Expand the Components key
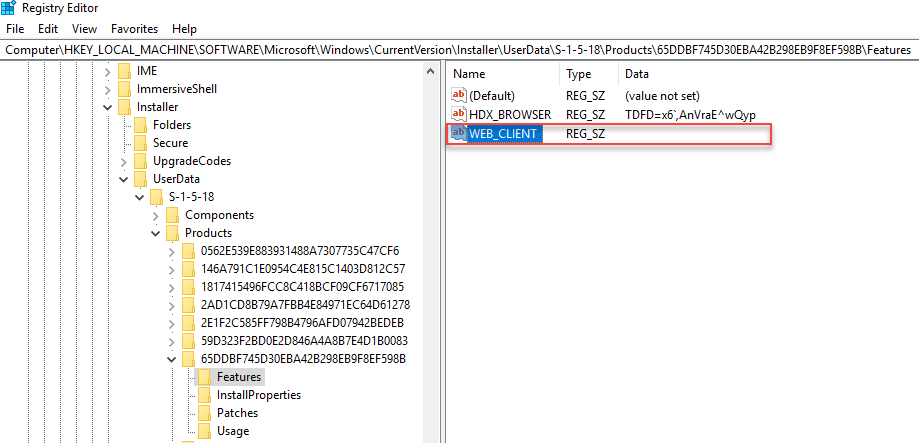The width and height of the screenshot is (919, 443). tap(155, 215)
